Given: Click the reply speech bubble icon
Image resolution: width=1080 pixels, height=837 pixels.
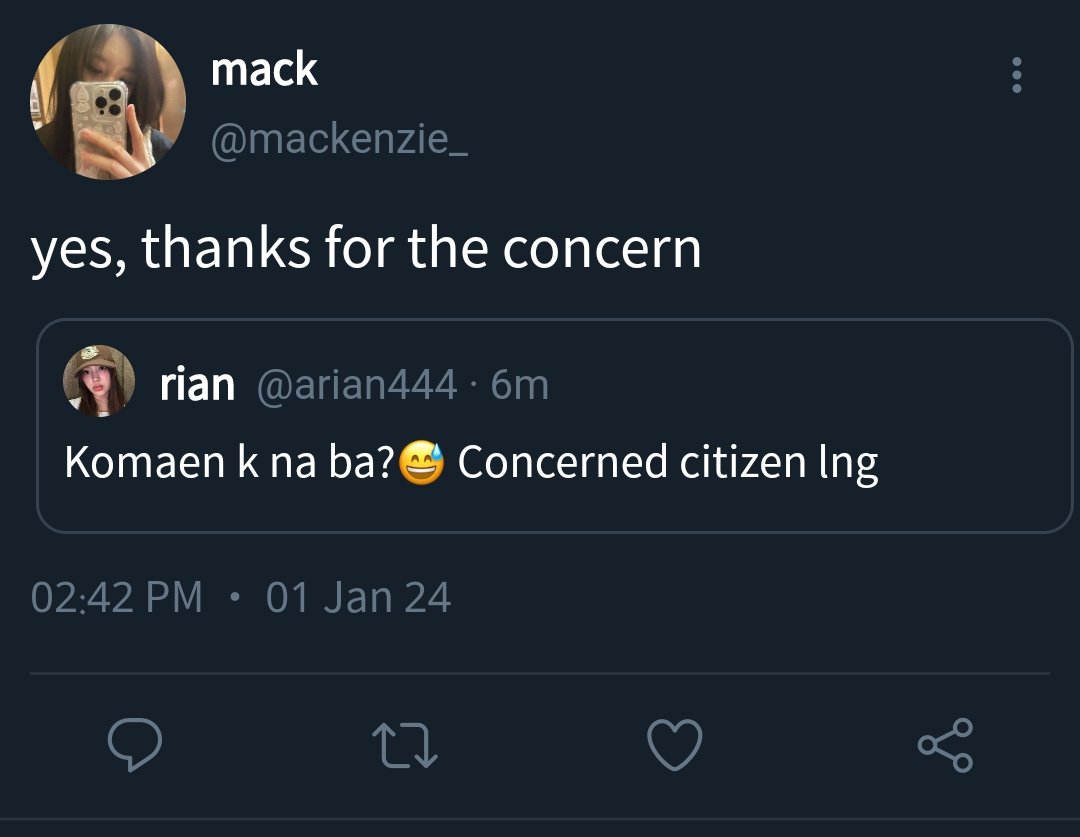Looking at the screenshot, I should click(135, 744).
